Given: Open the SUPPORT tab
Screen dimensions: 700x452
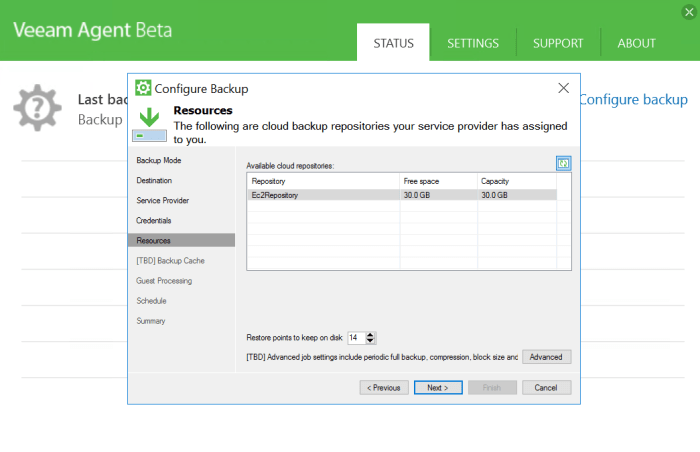Looking at the screenshot, I should pos(558,43).
